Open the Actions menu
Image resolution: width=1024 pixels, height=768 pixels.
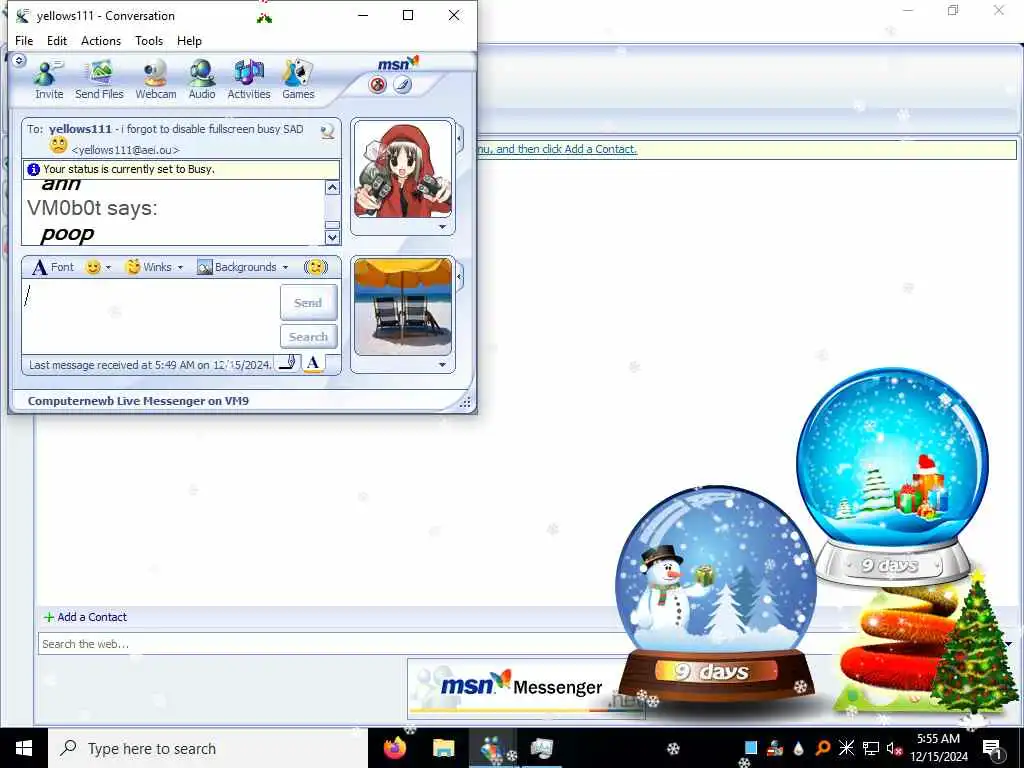click(101, 40)
